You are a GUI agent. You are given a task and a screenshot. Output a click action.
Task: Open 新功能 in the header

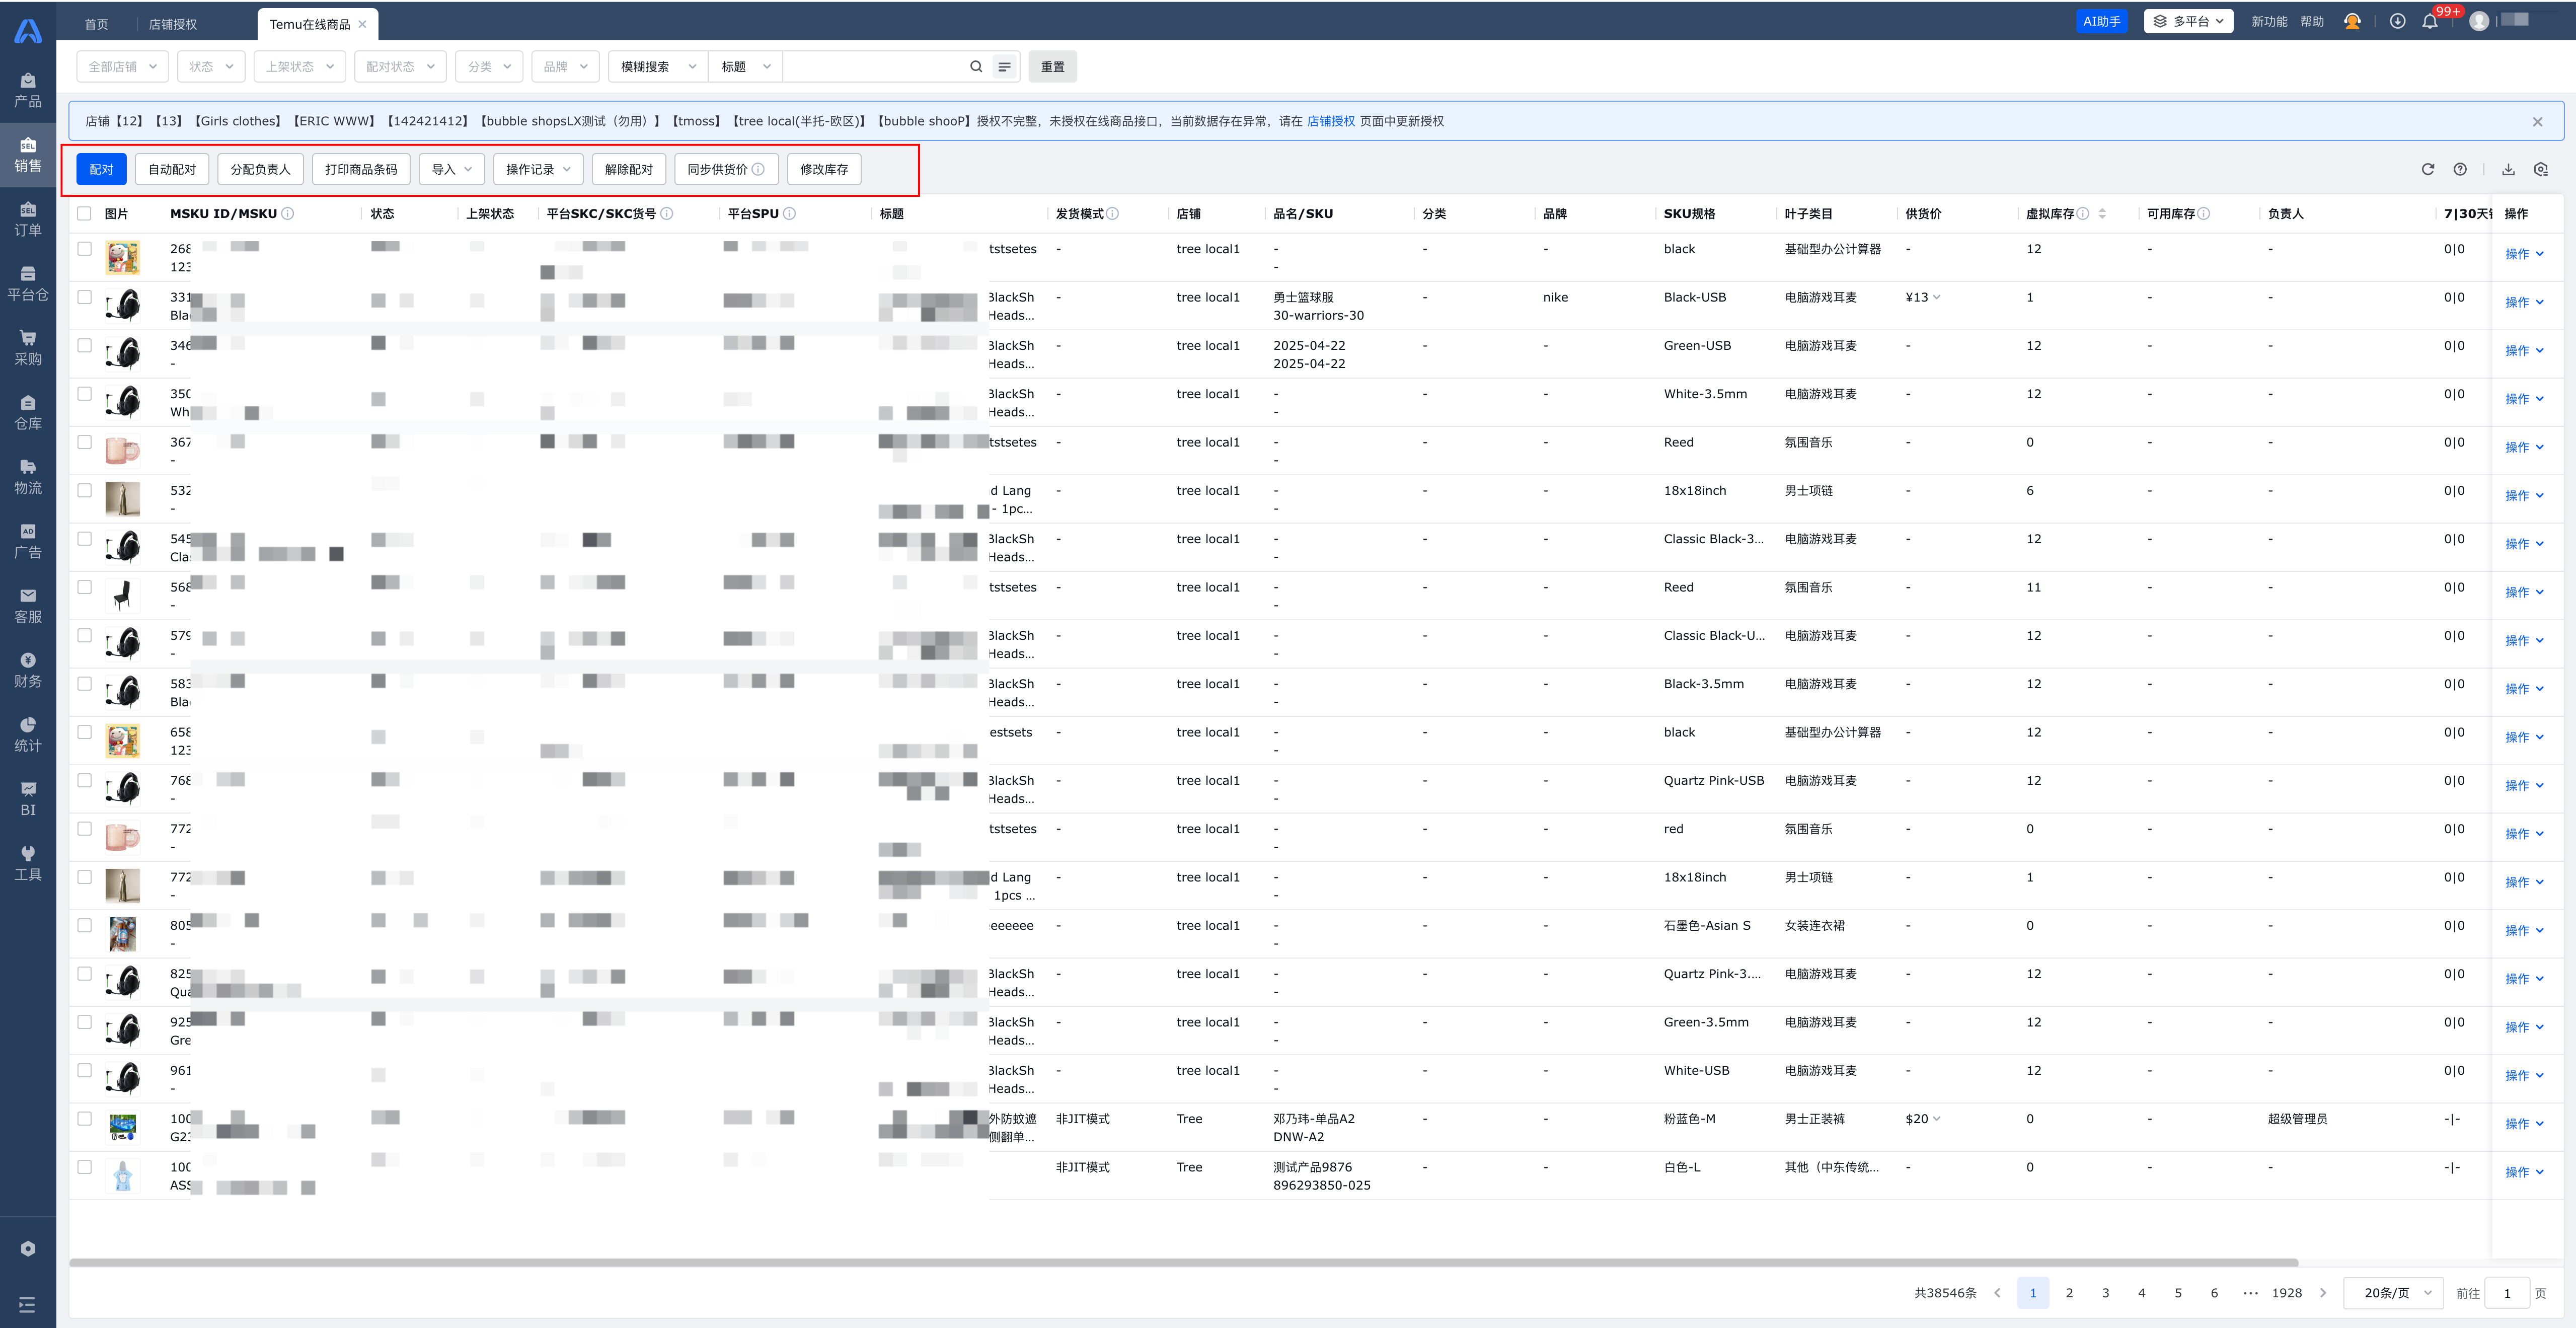pos(2269,21)
